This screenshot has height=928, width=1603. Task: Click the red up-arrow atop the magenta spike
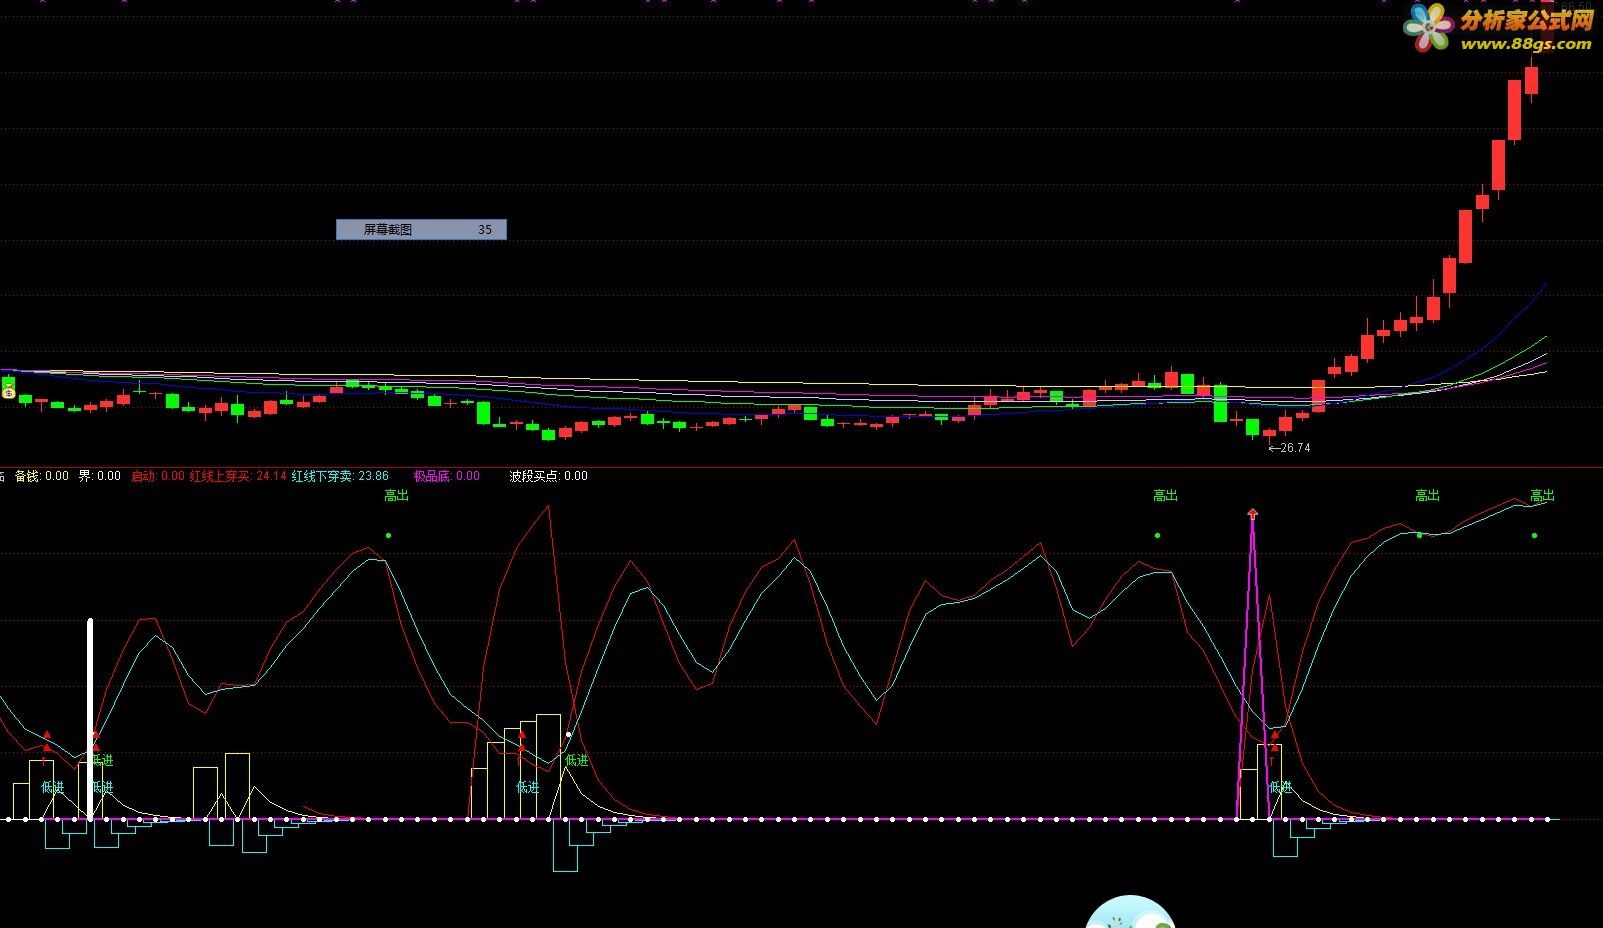(1252, 514)
